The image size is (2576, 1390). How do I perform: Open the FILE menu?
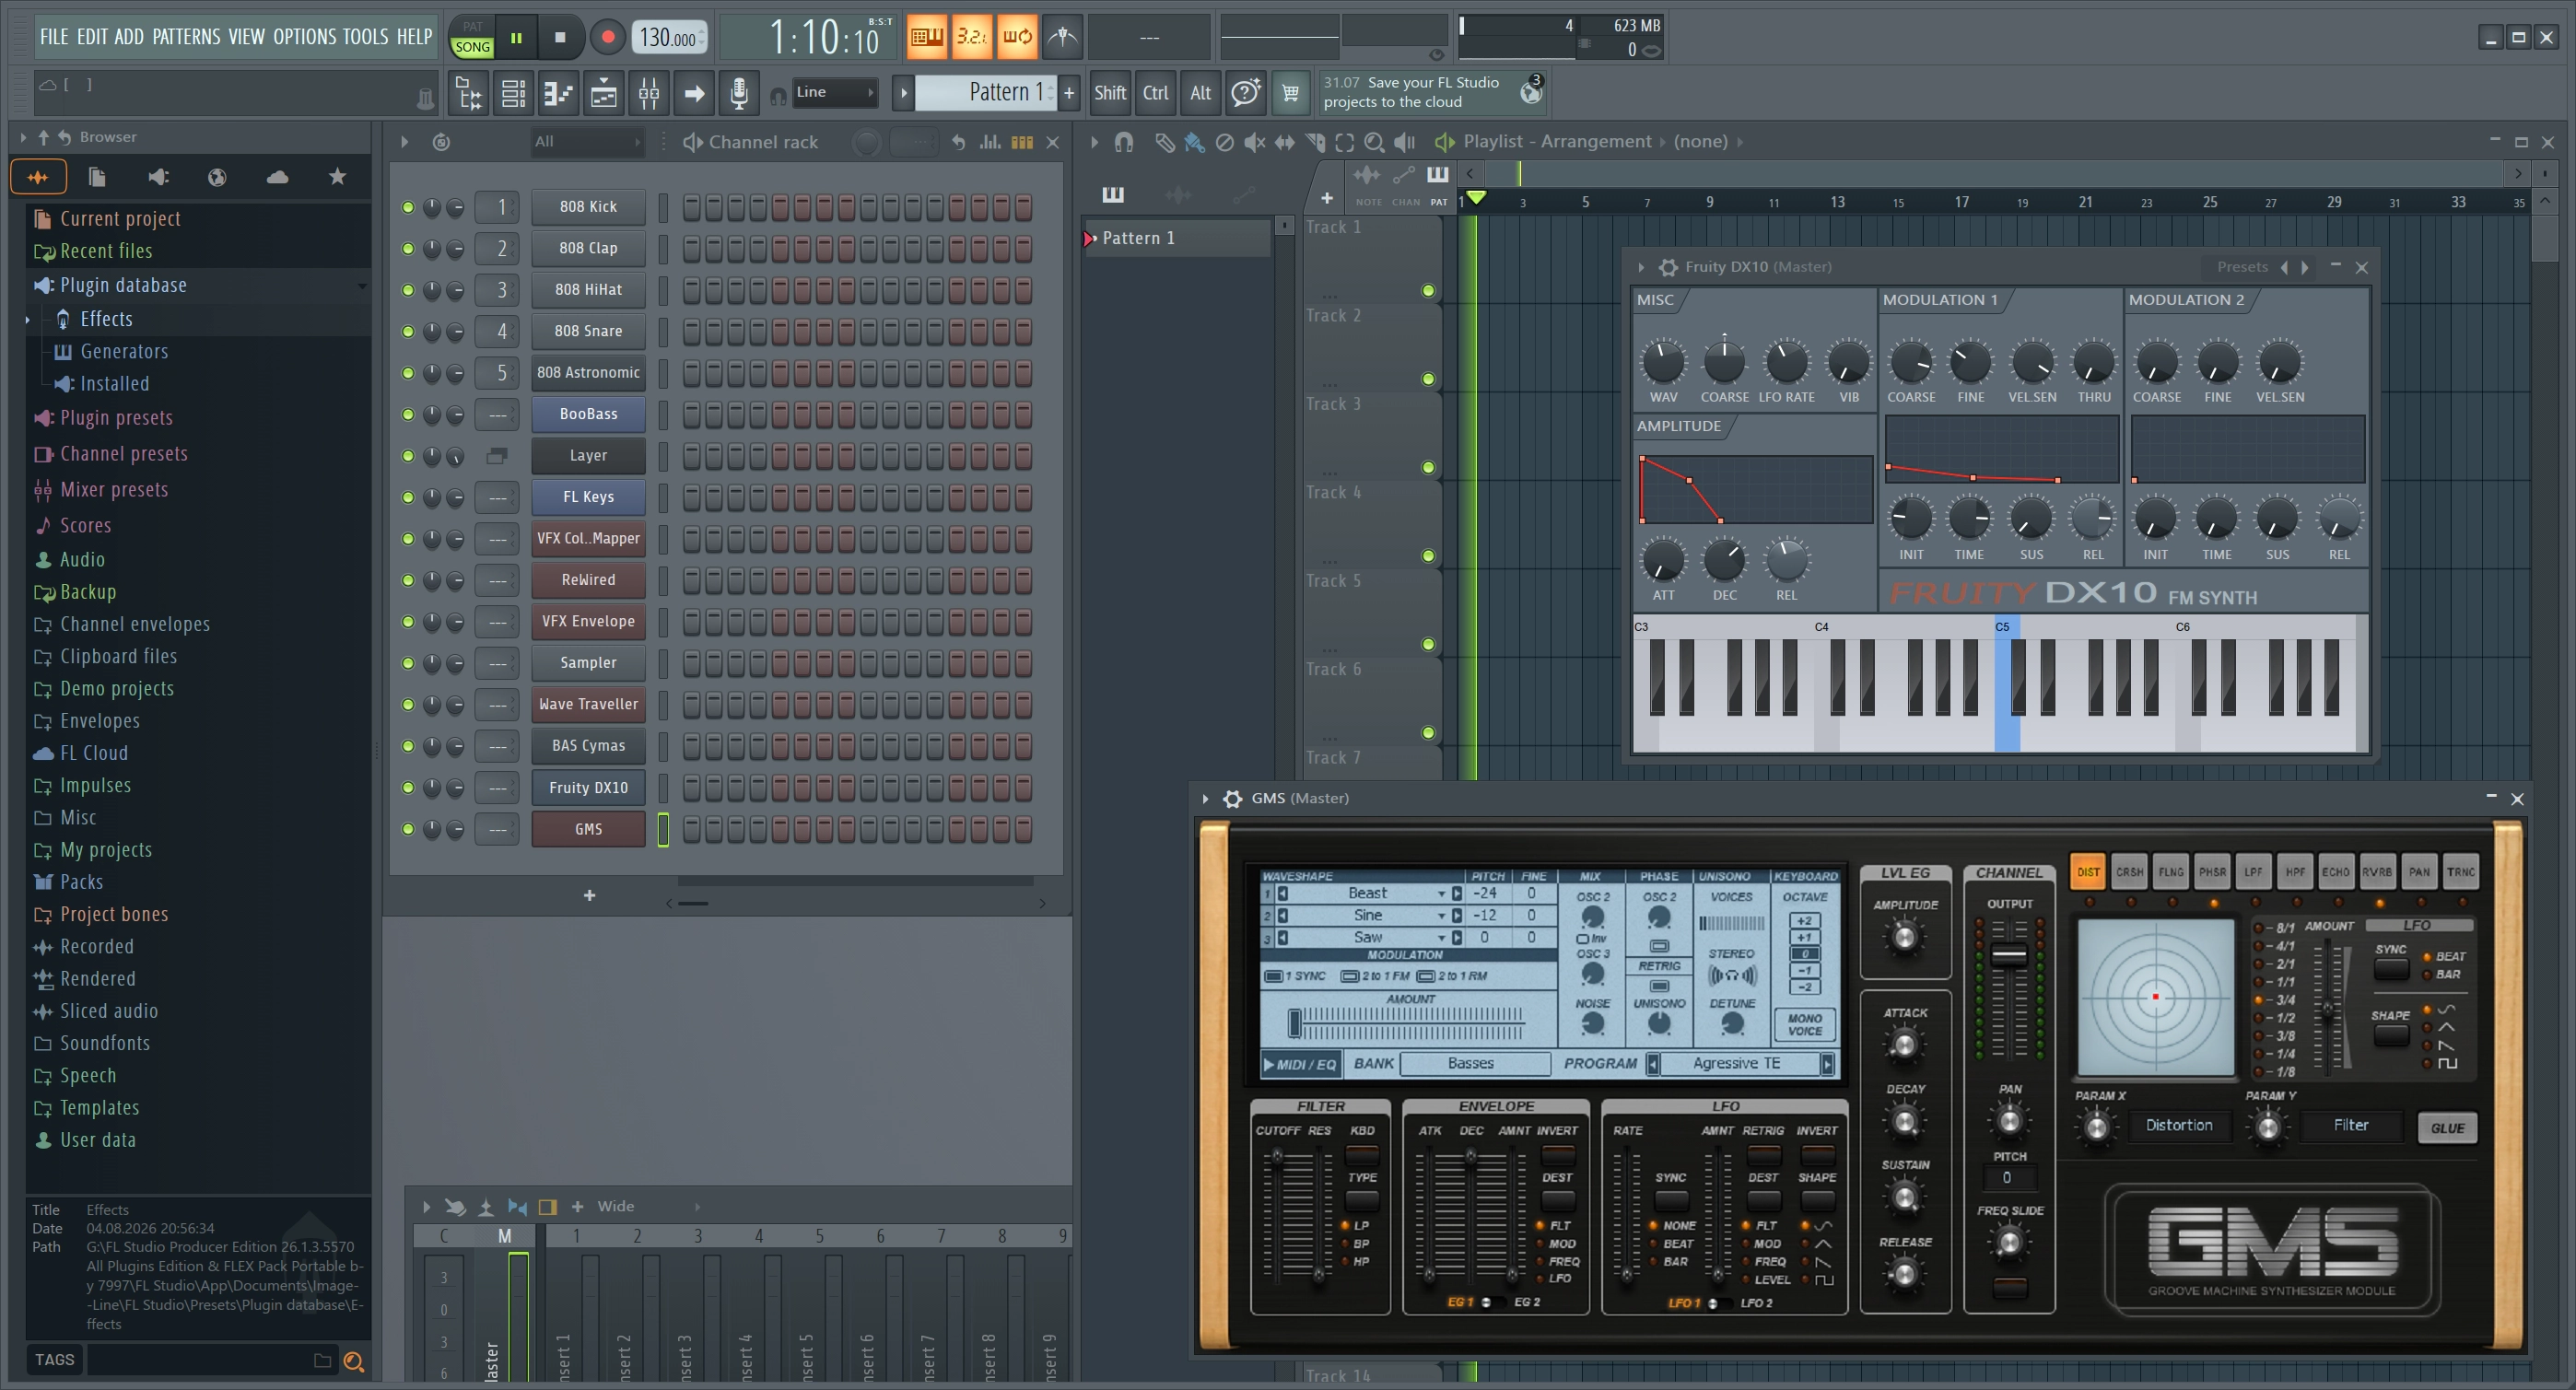point(54,37)
